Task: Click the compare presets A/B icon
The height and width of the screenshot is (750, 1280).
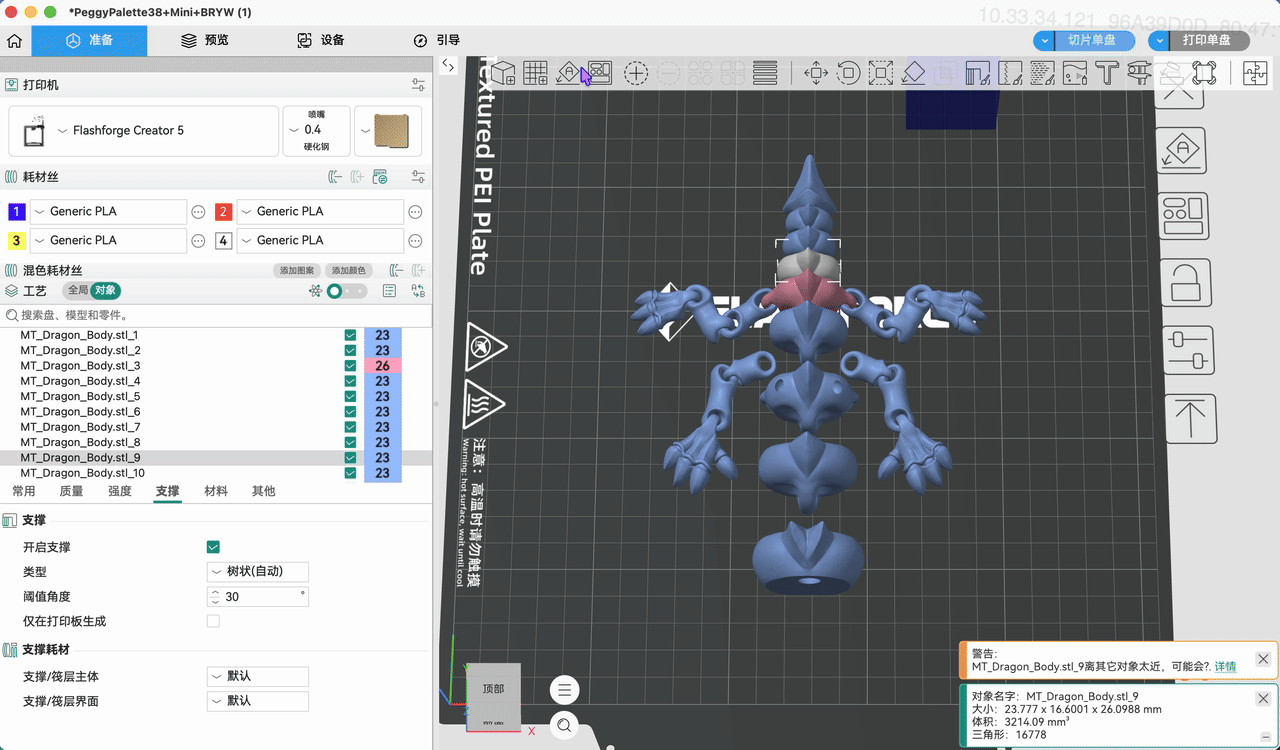Action: [418, 291]
